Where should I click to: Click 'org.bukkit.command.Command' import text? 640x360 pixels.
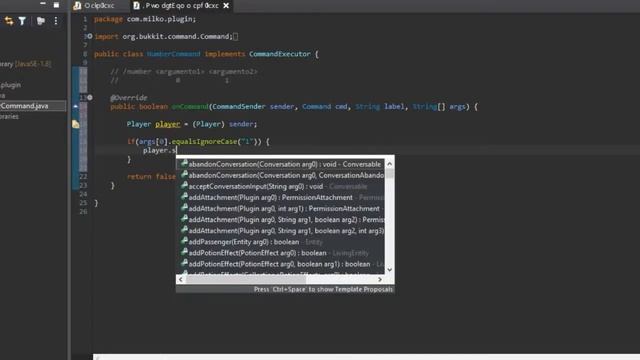176,36
